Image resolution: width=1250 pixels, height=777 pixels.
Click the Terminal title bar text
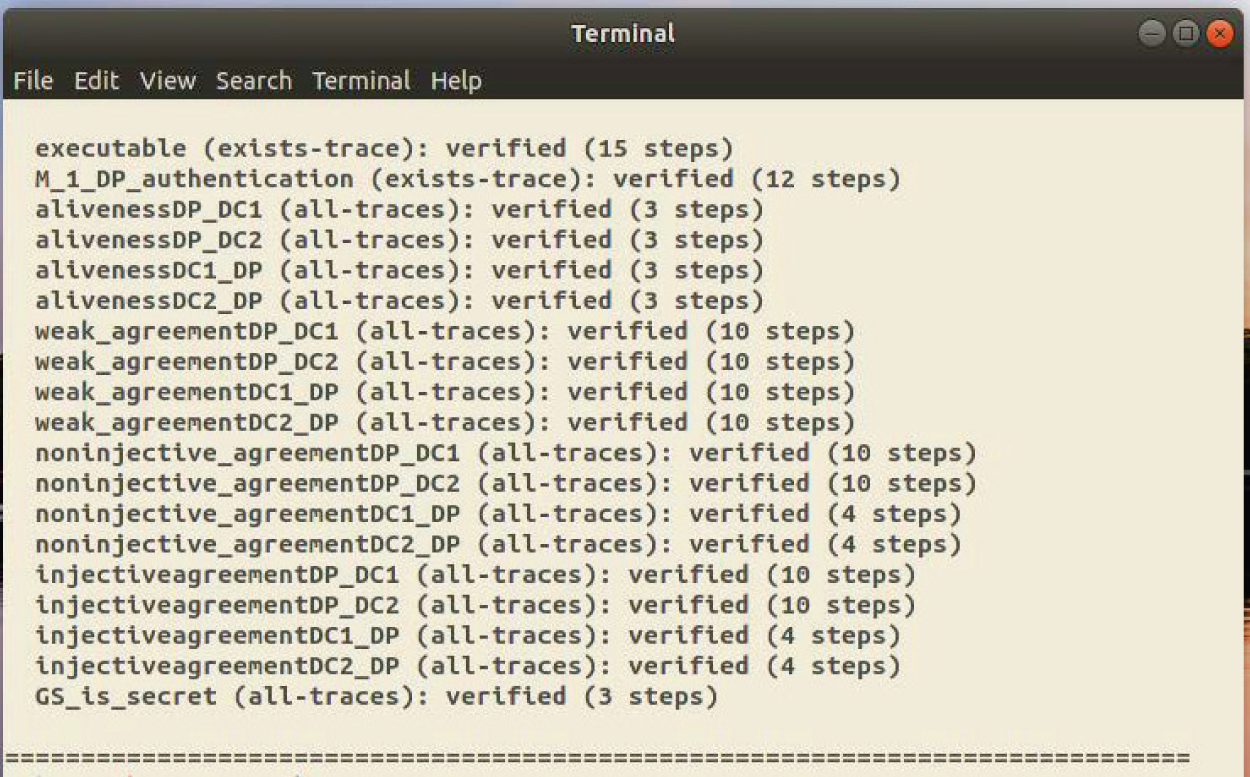[x=623, y=33]
